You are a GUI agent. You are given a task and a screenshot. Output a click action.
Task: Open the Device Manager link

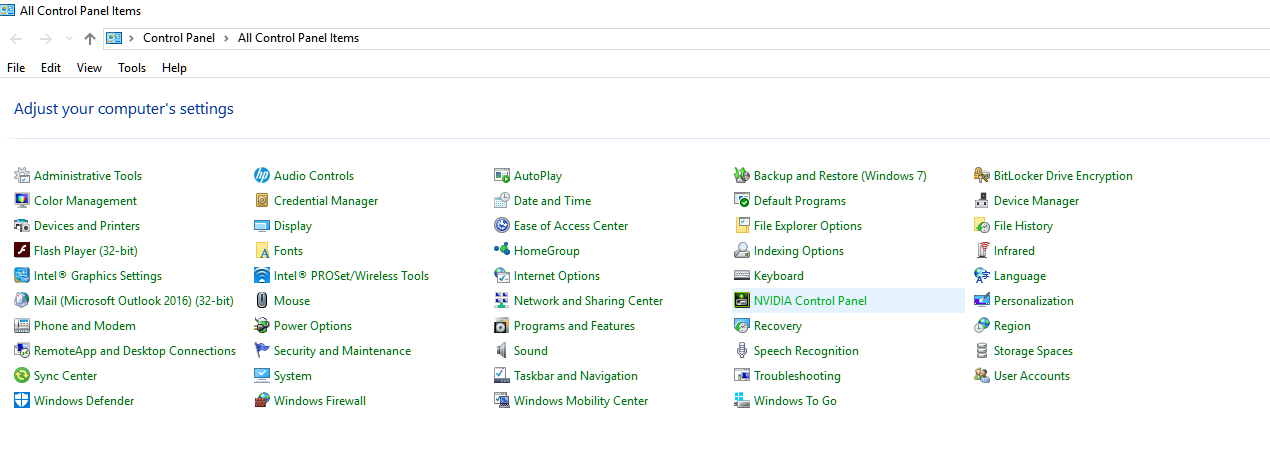point(1036,201)
